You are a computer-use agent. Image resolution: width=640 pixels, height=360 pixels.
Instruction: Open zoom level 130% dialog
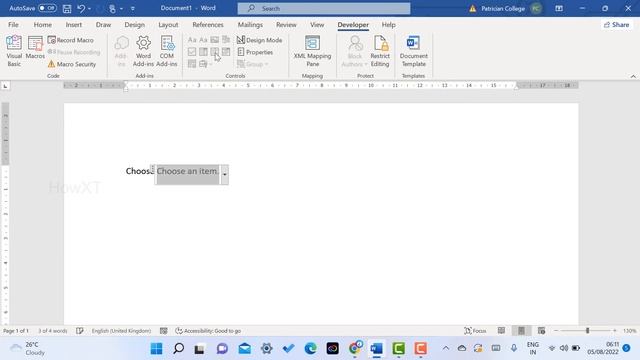[629, 331]
